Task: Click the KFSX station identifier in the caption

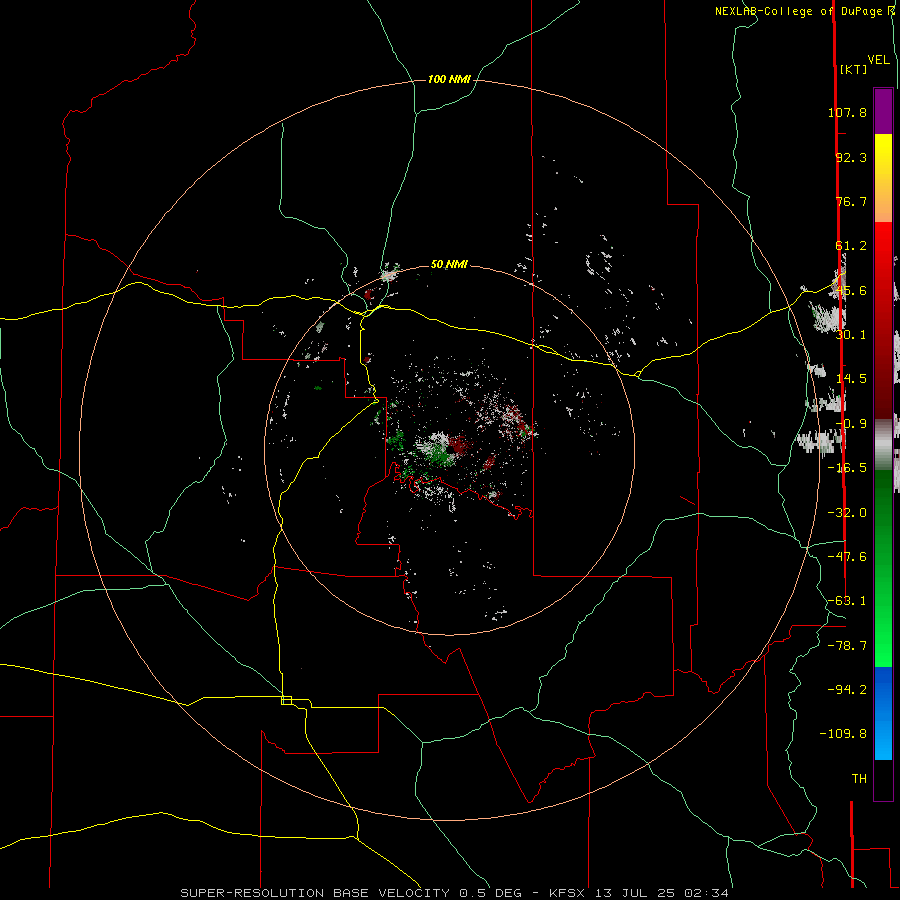Action: (x=568, y=893)
